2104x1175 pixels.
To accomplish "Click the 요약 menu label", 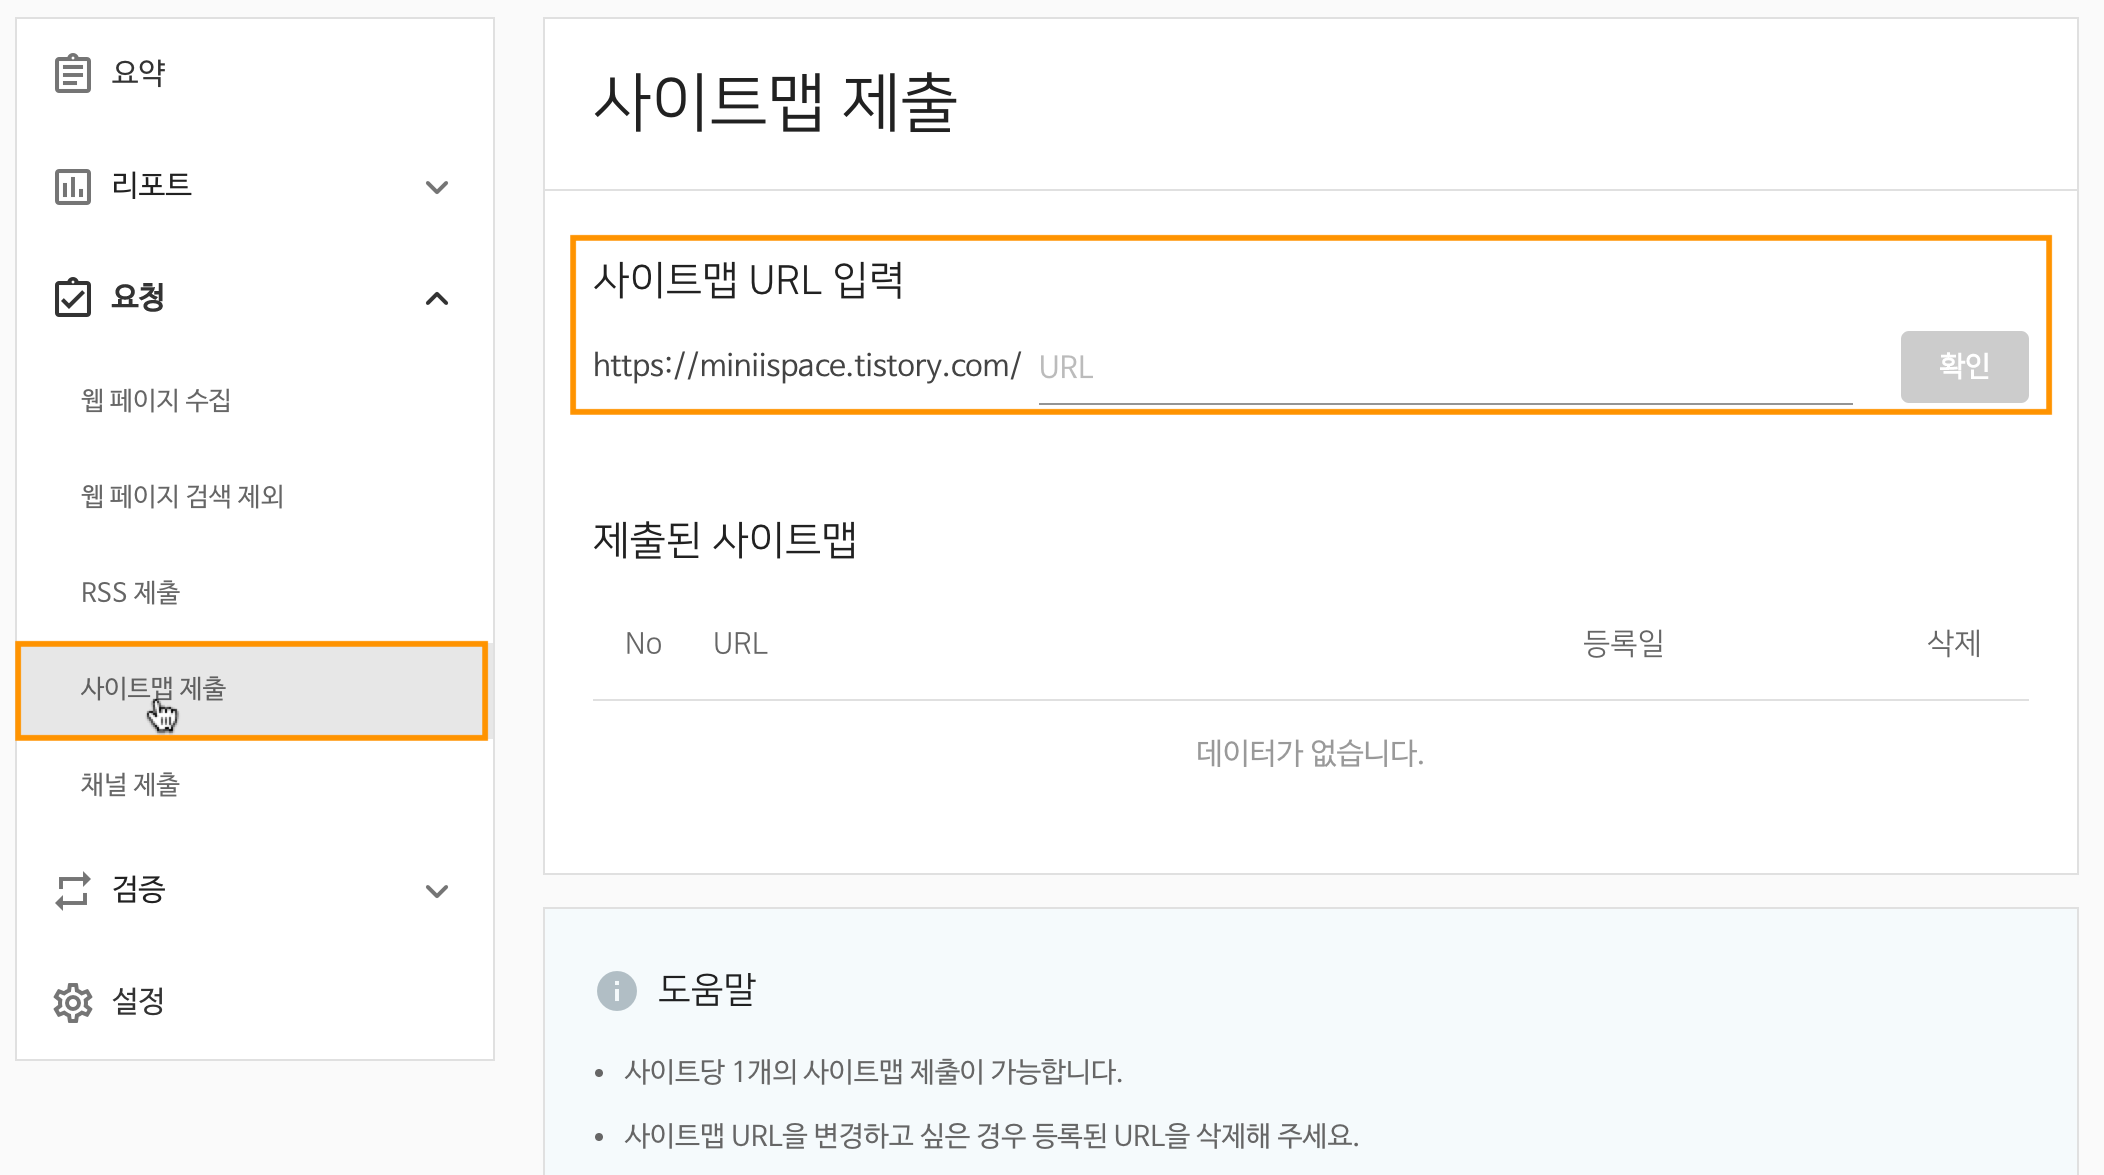I will (138, 73).
